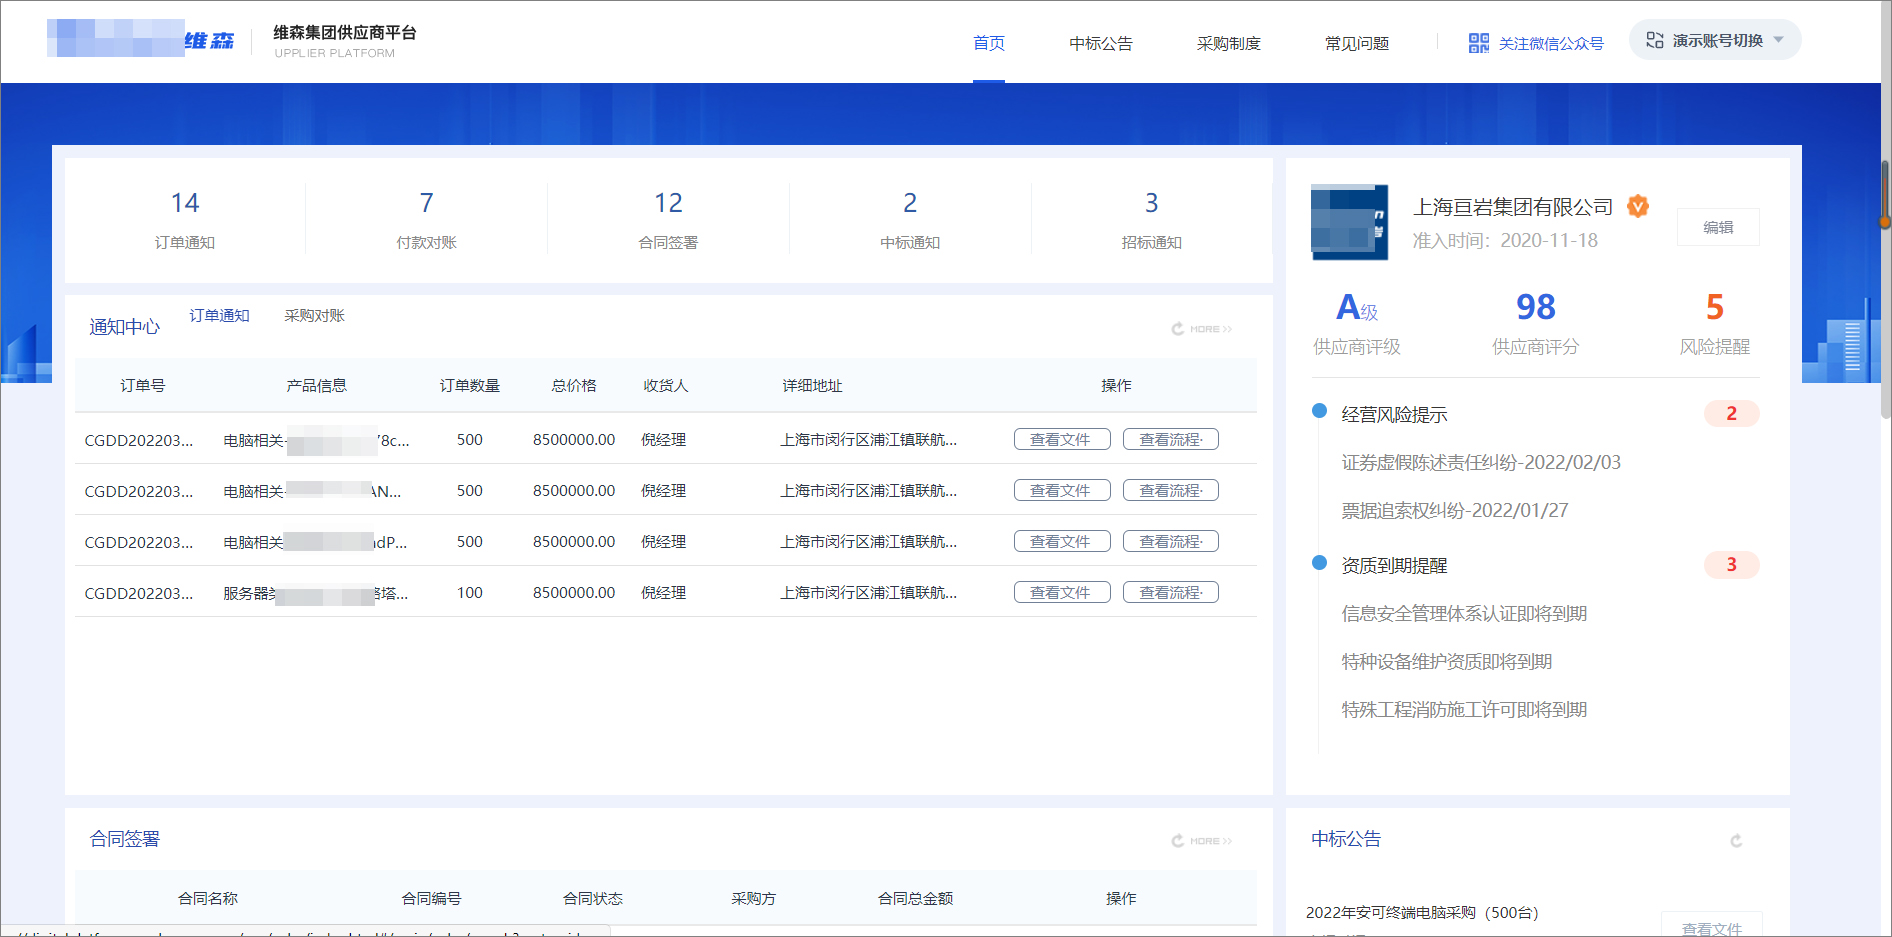Click 特种设备维护资质即将到期 item
The width and height of the screenshot is (1892, 937).
click(1447, 661)
